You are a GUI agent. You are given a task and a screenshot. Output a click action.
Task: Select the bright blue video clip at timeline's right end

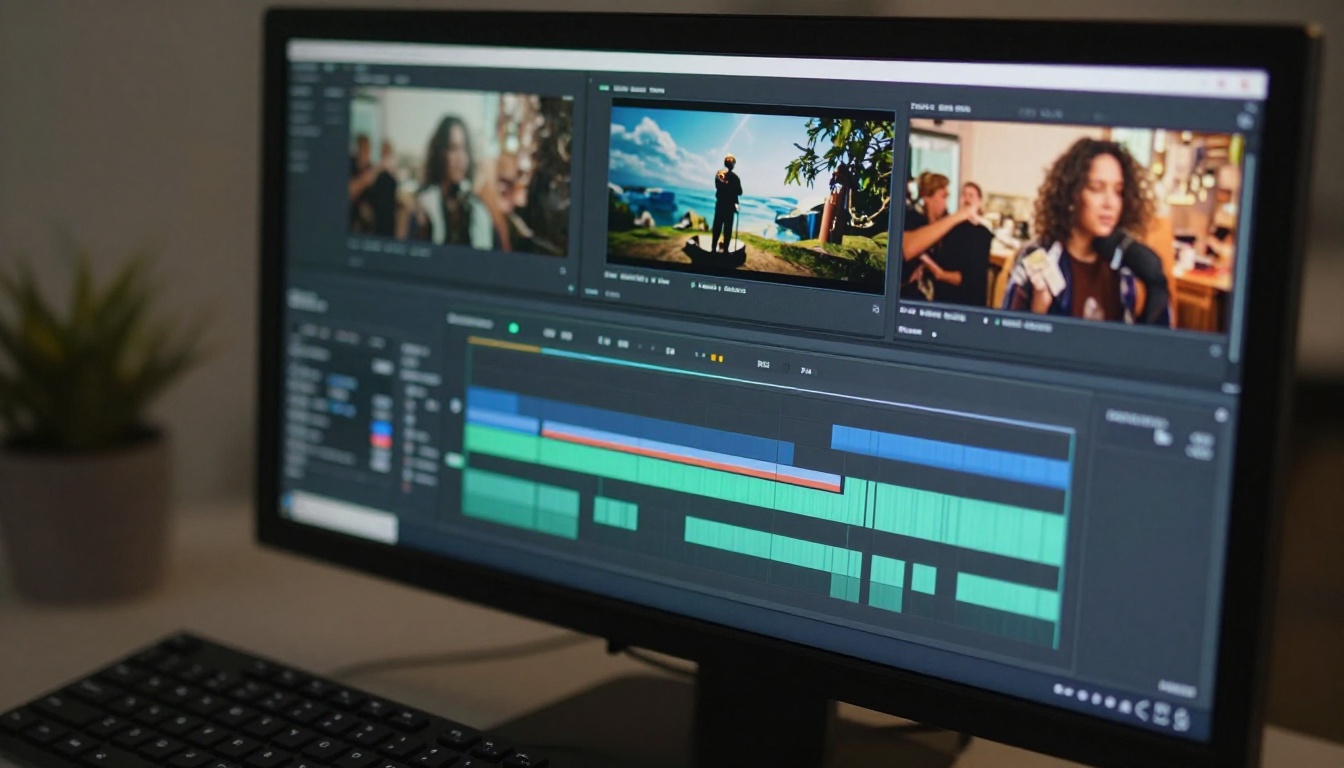[x=950, y=456]
